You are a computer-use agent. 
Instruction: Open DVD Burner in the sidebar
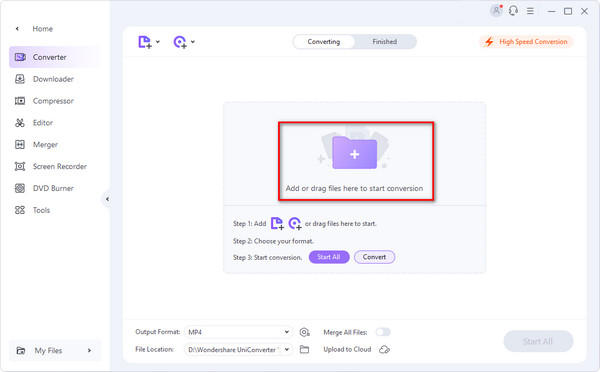pyautogui.click(x=55, y=188)
